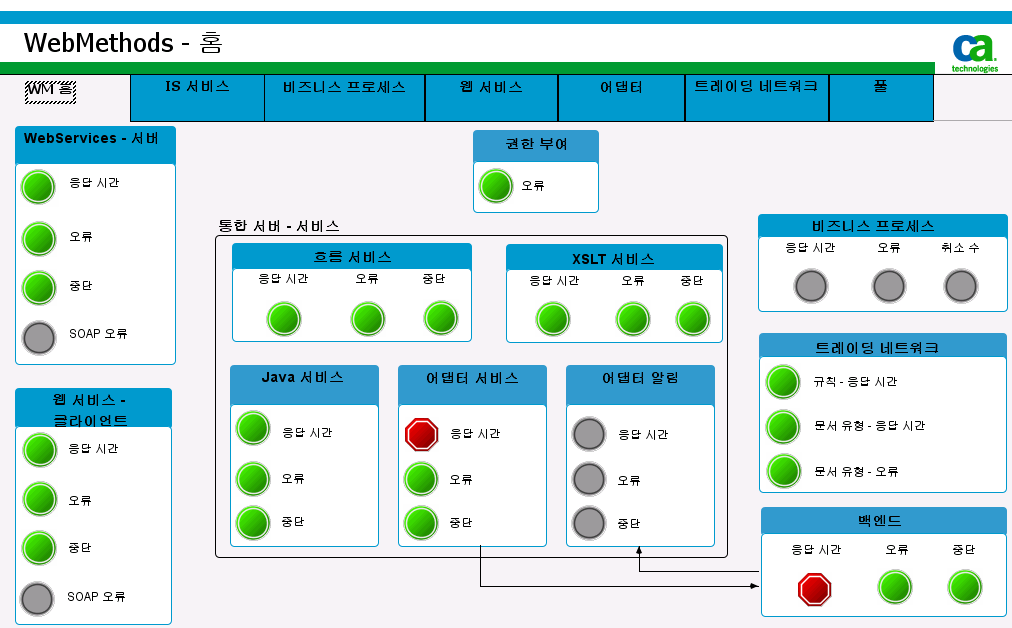1012x628 pixels.
Task: Click the 어댑터 알림 panel header
Action: tap(640, 385)
